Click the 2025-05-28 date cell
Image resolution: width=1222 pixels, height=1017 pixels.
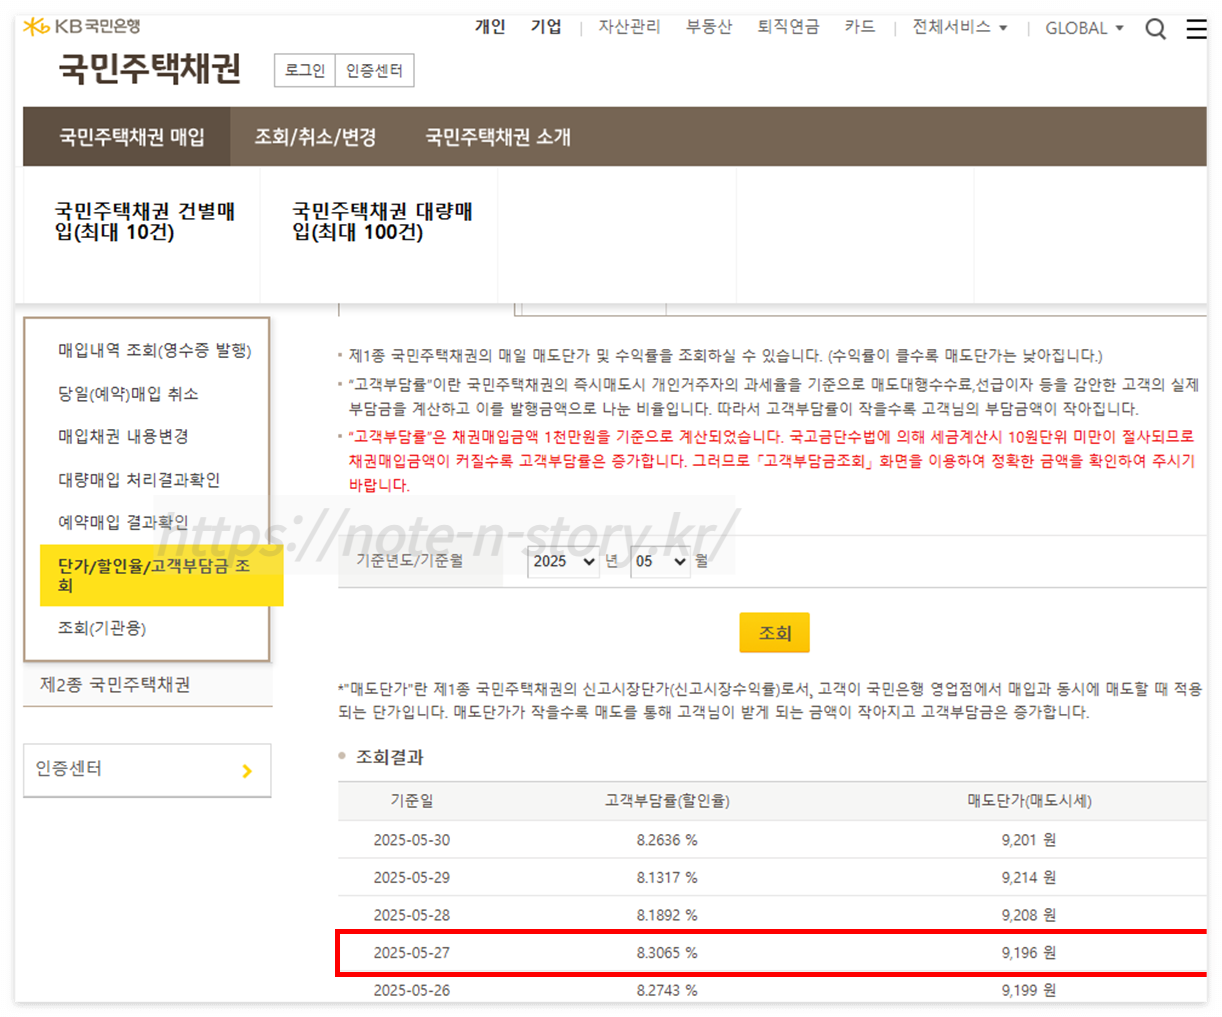411,915
